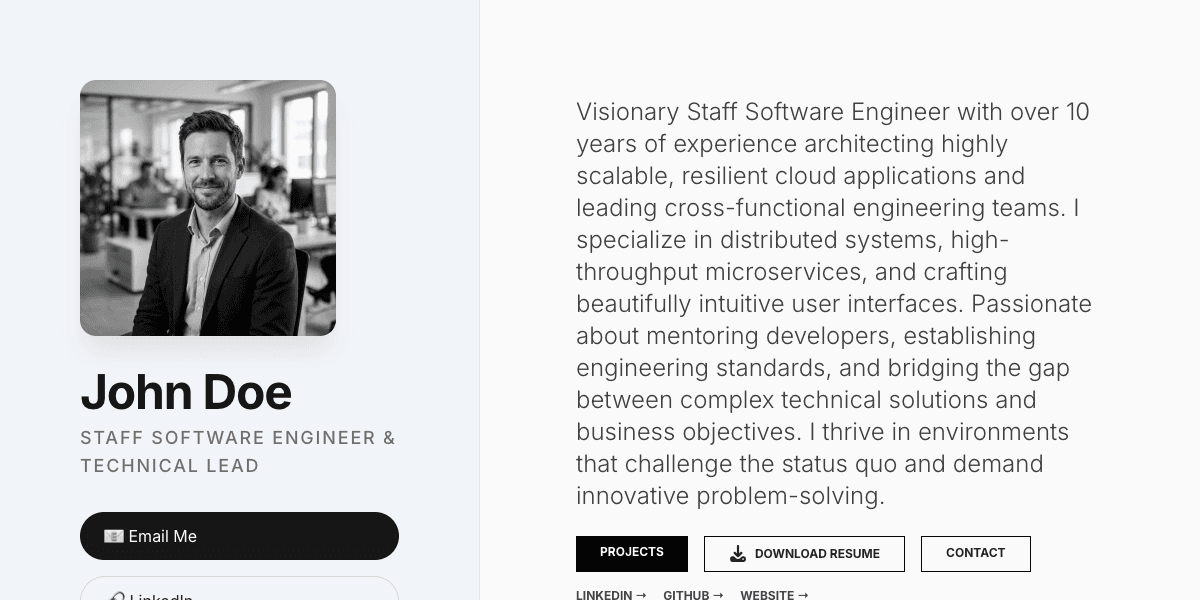The image size is (1200, 600).
Task: Open the LinkedIn pill button in sidebar
Action: tap(239, 590)
